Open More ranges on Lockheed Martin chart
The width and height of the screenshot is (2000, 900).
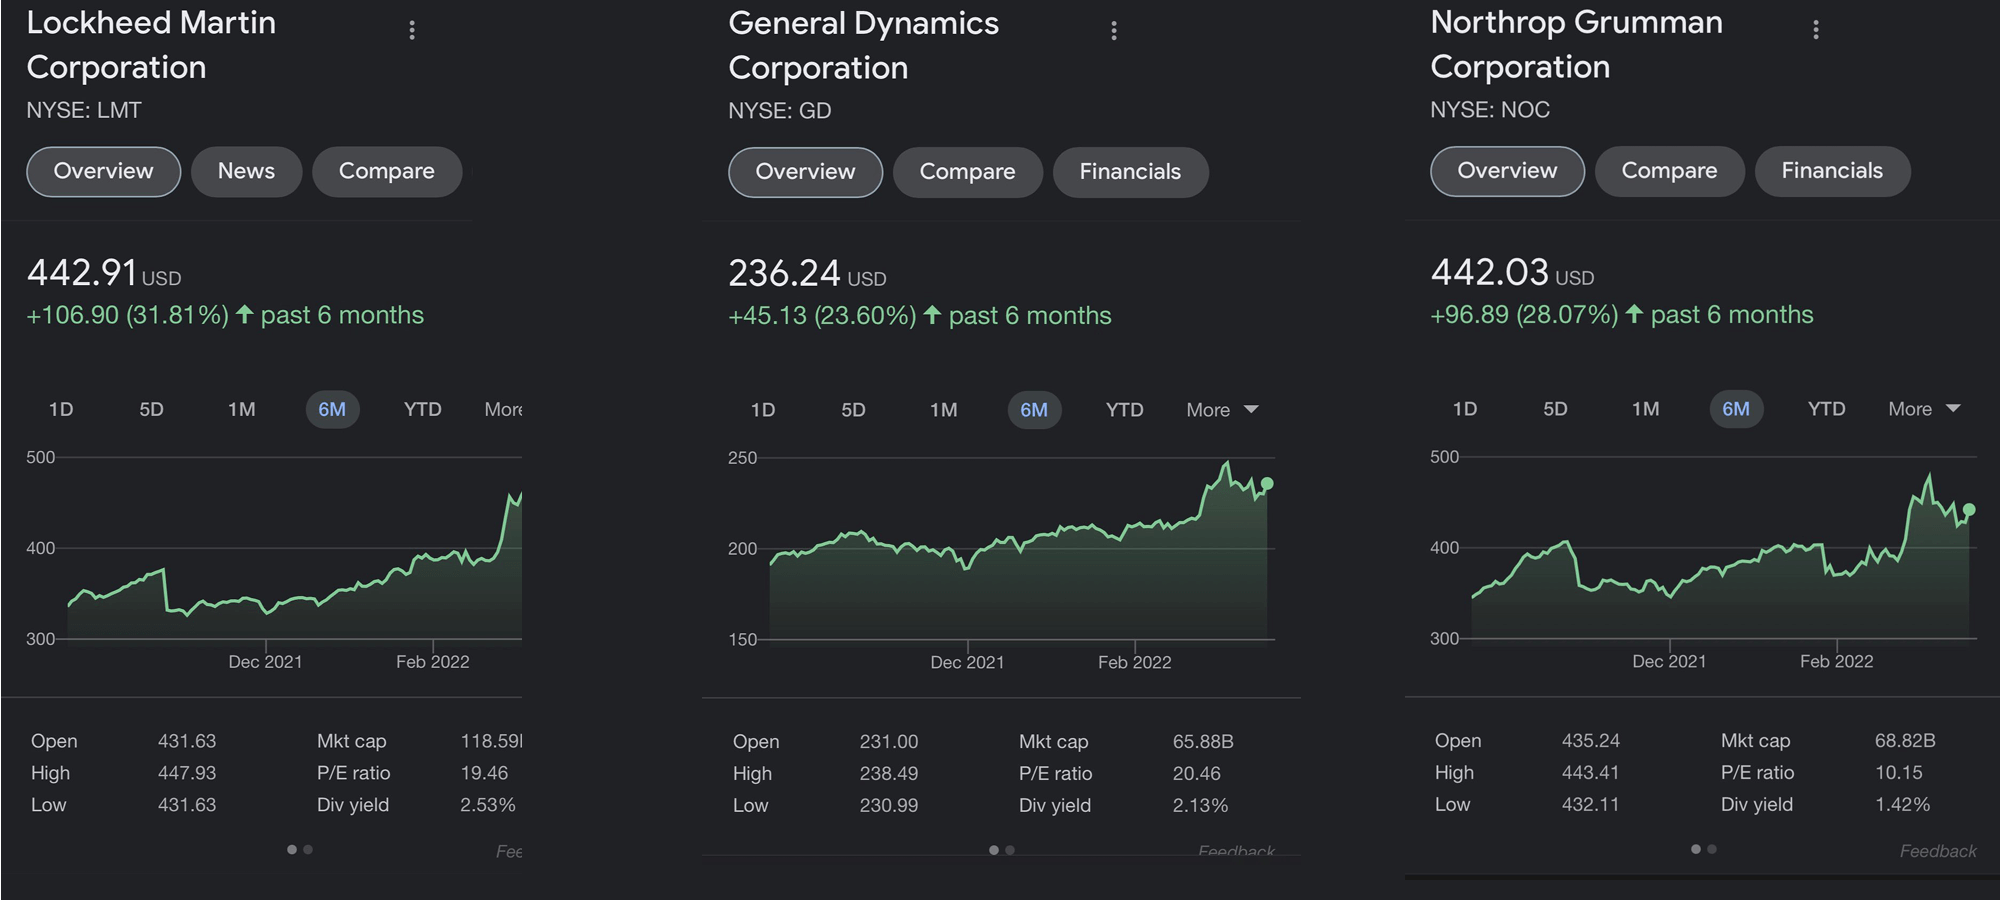click(x=503, y=409)
